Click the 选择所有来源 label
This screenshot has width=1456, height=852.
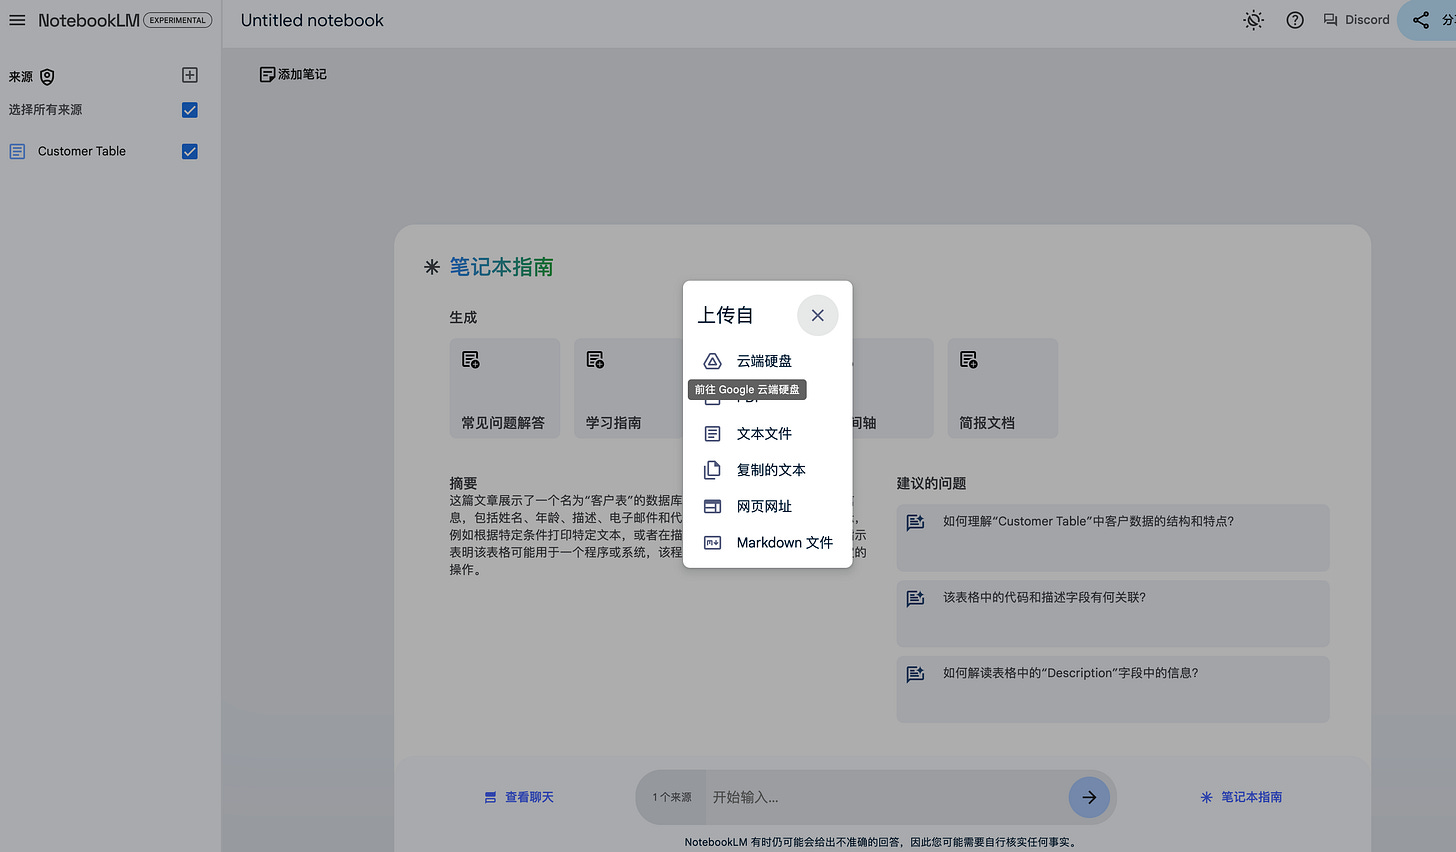coord(46,110)
